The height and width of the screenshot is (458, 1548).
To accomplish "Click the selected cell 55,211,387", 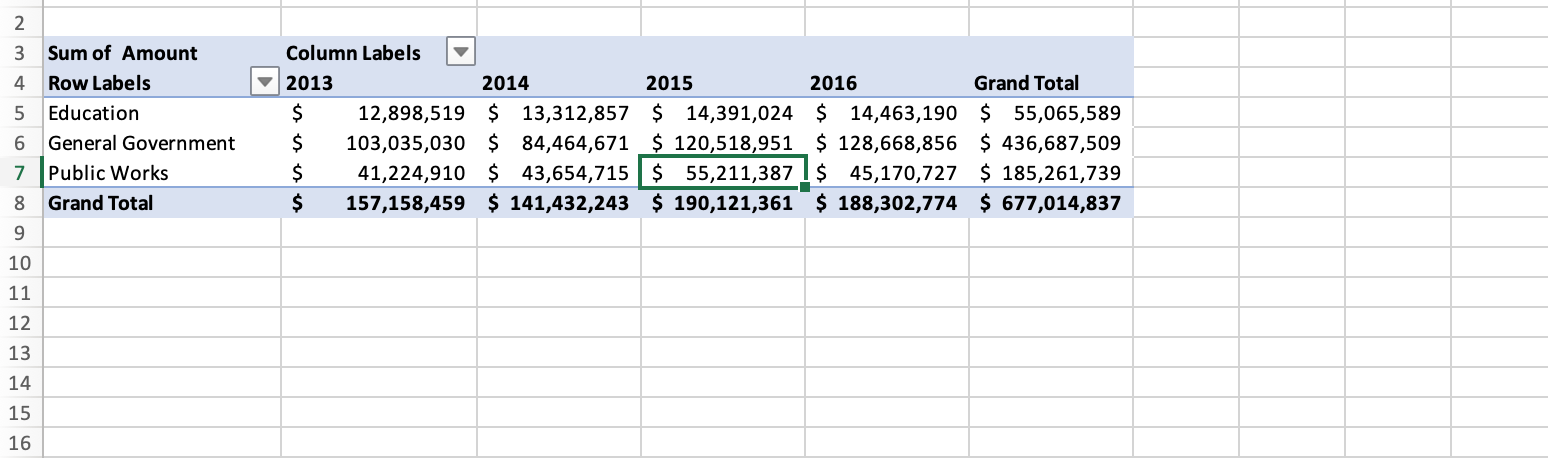I will click(723, 173).
